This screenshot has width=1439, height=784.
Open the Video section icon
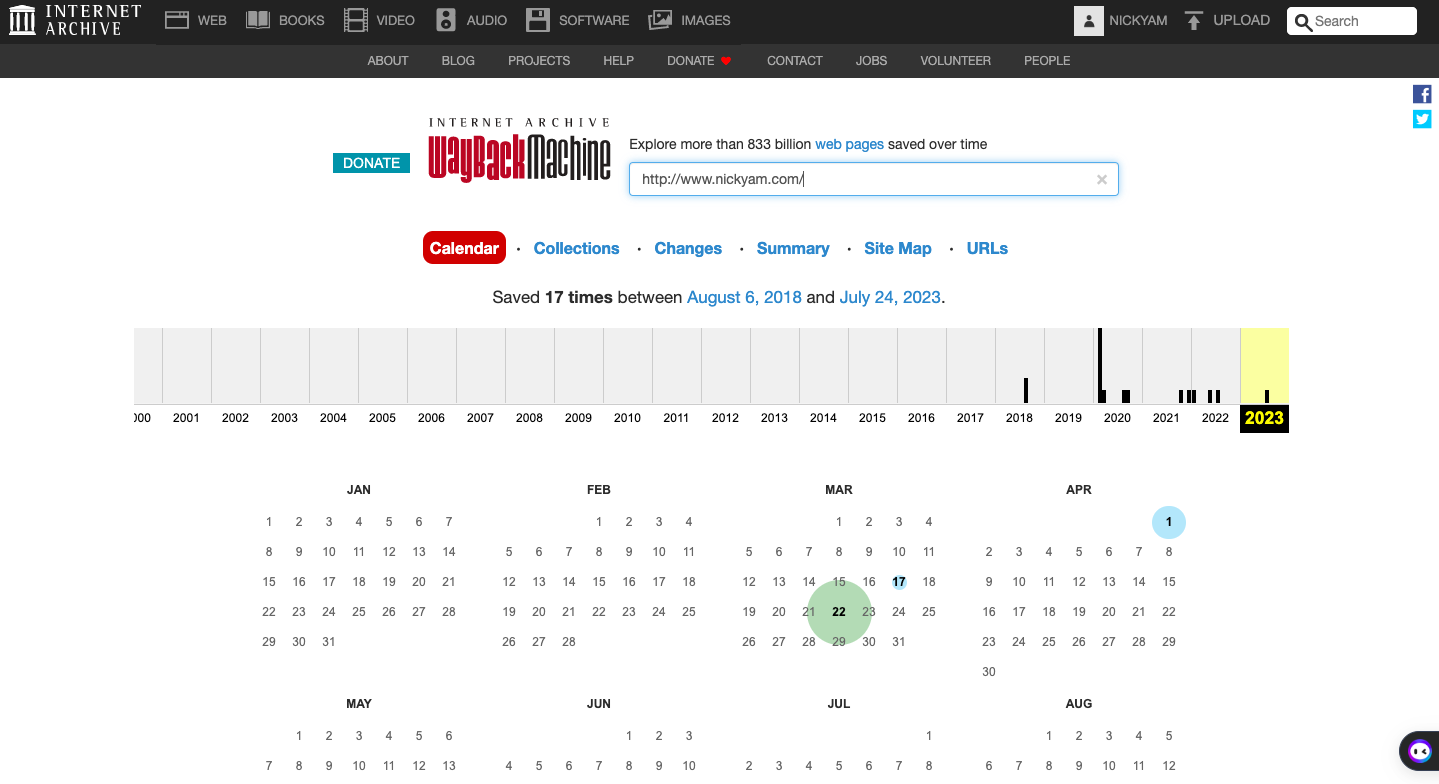point(355,20)
